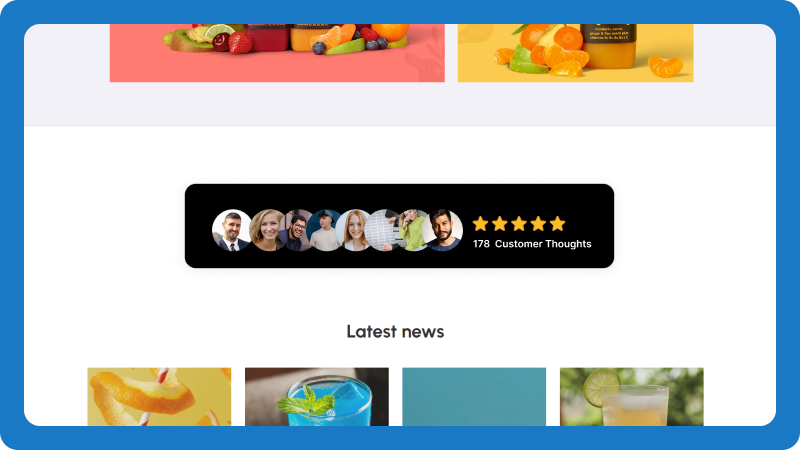Viewport: 800px width, 450px height.
Task: Click the first yellow rating star
Action: [480, 223]
